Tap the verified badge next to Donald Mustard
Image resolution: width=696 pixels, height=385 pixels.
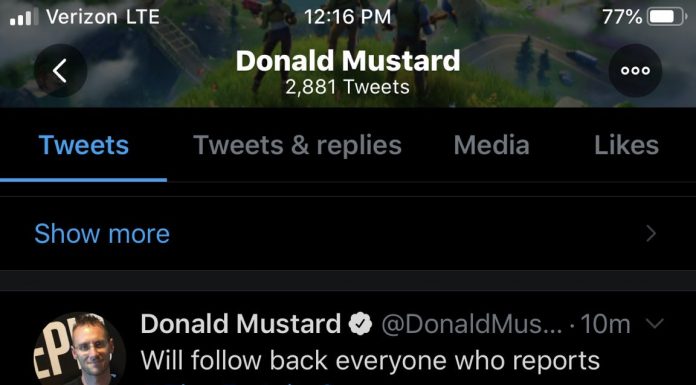click(x=360, y=324)
